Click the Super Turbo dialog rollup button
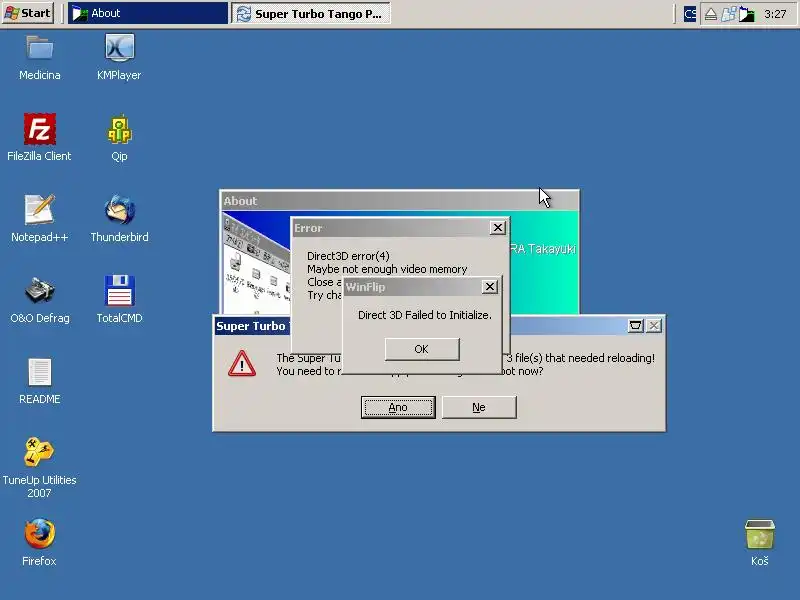The height and width of the screenshot is (600, 800). click(x=635, y=326)
